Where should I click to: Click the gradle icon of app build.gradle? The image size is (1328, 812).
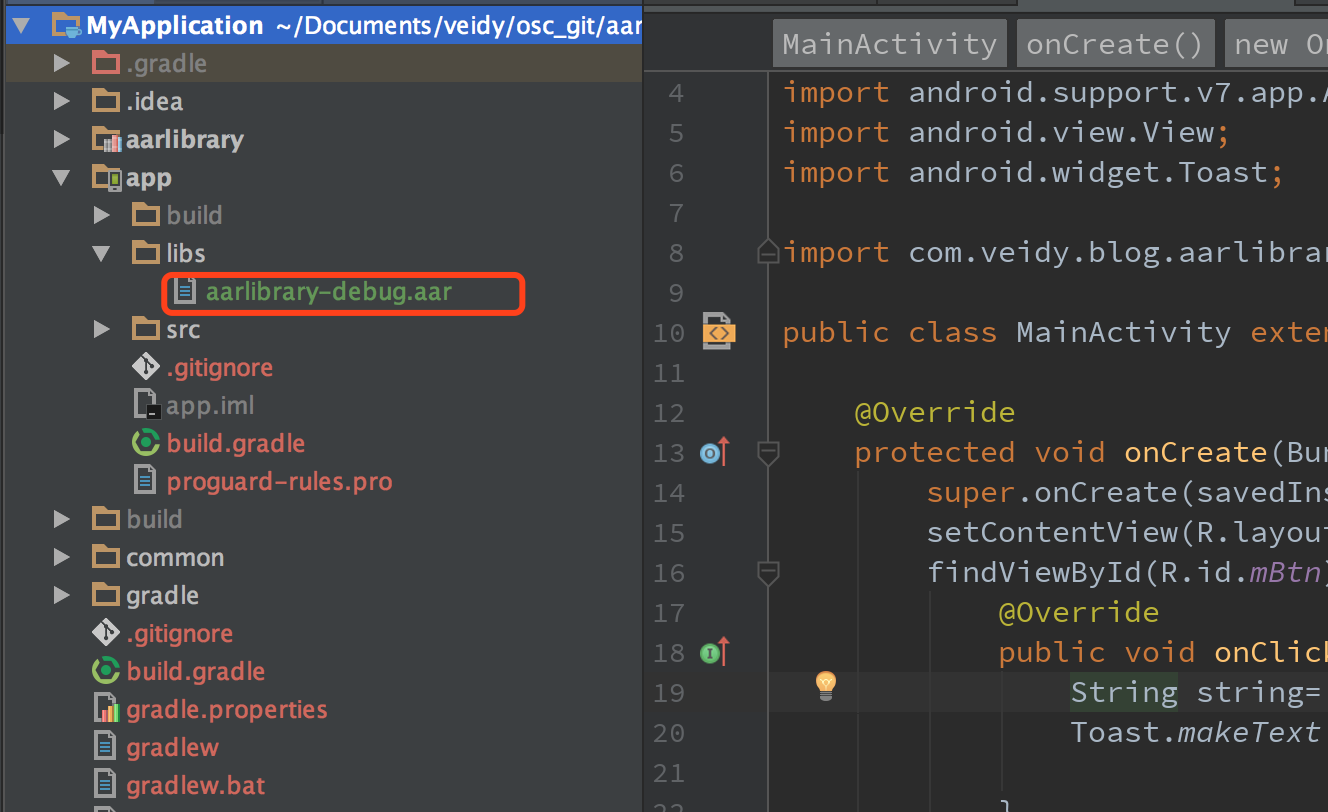pos(146,444)
